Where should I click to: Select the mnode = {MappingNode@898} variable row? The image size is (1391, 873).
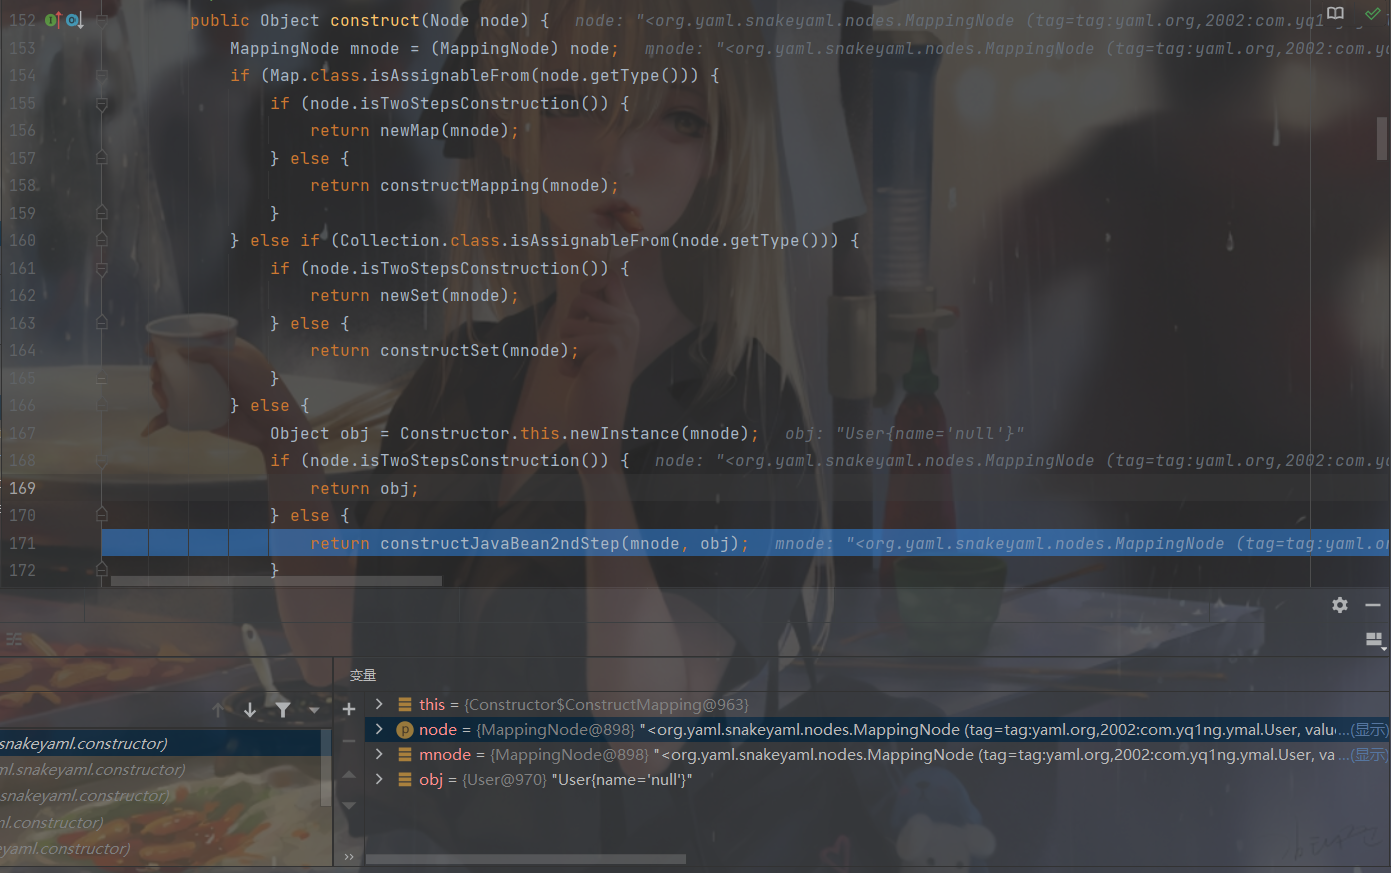[x=878, y=755]
